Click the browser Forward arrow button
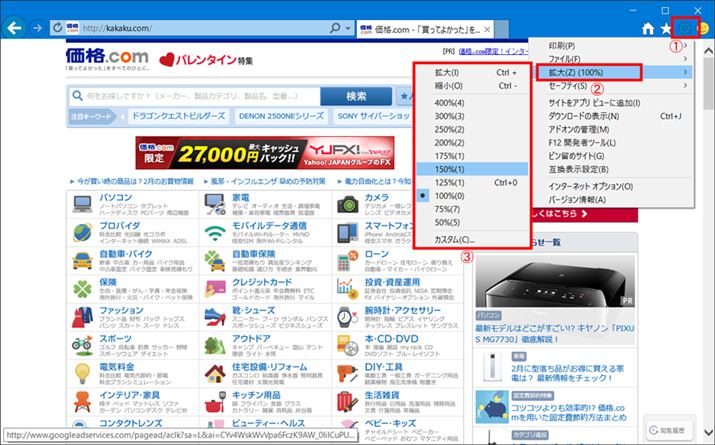This screenshot has height=445, width=715. [x=37, y=28]
